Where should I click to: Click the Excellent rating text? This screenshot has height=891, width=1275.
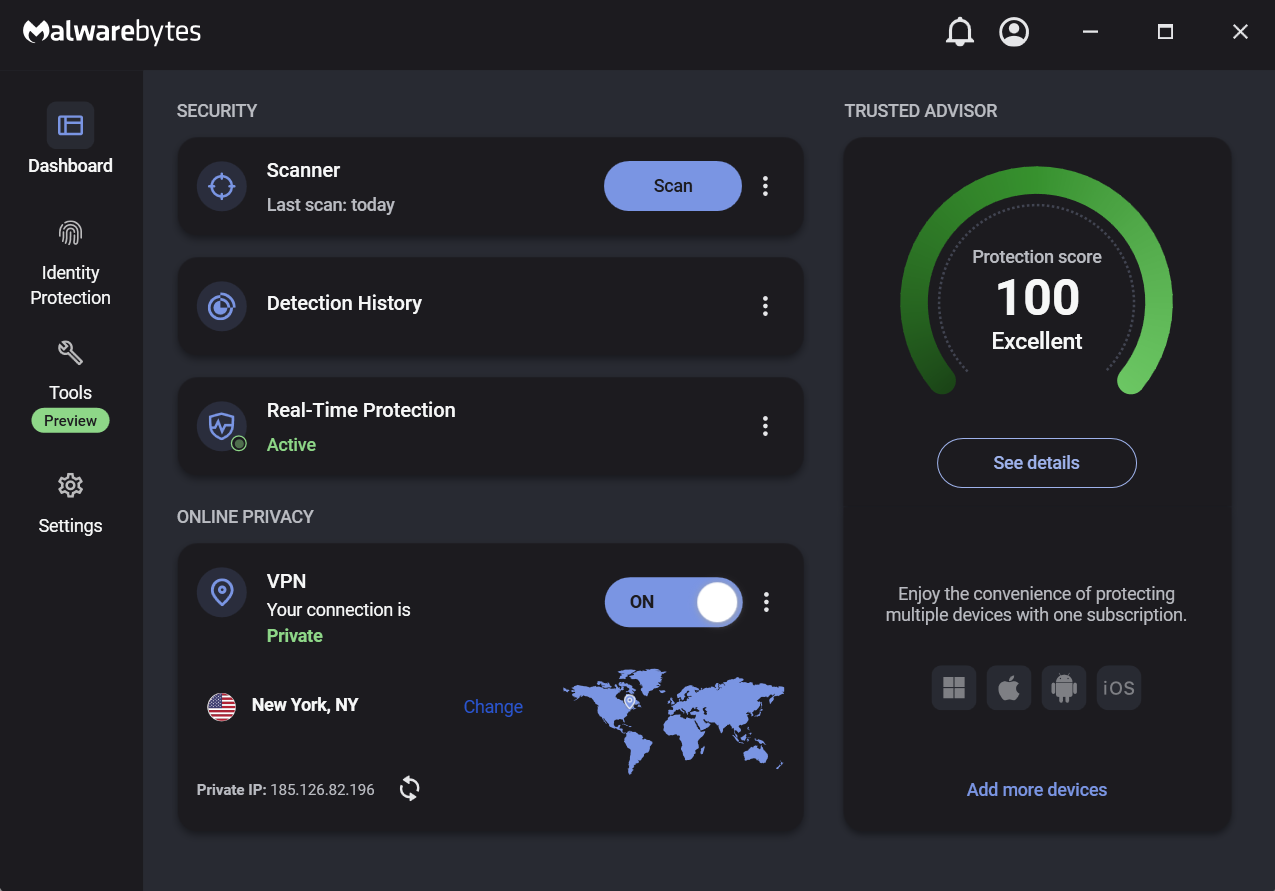[1037, 341]
